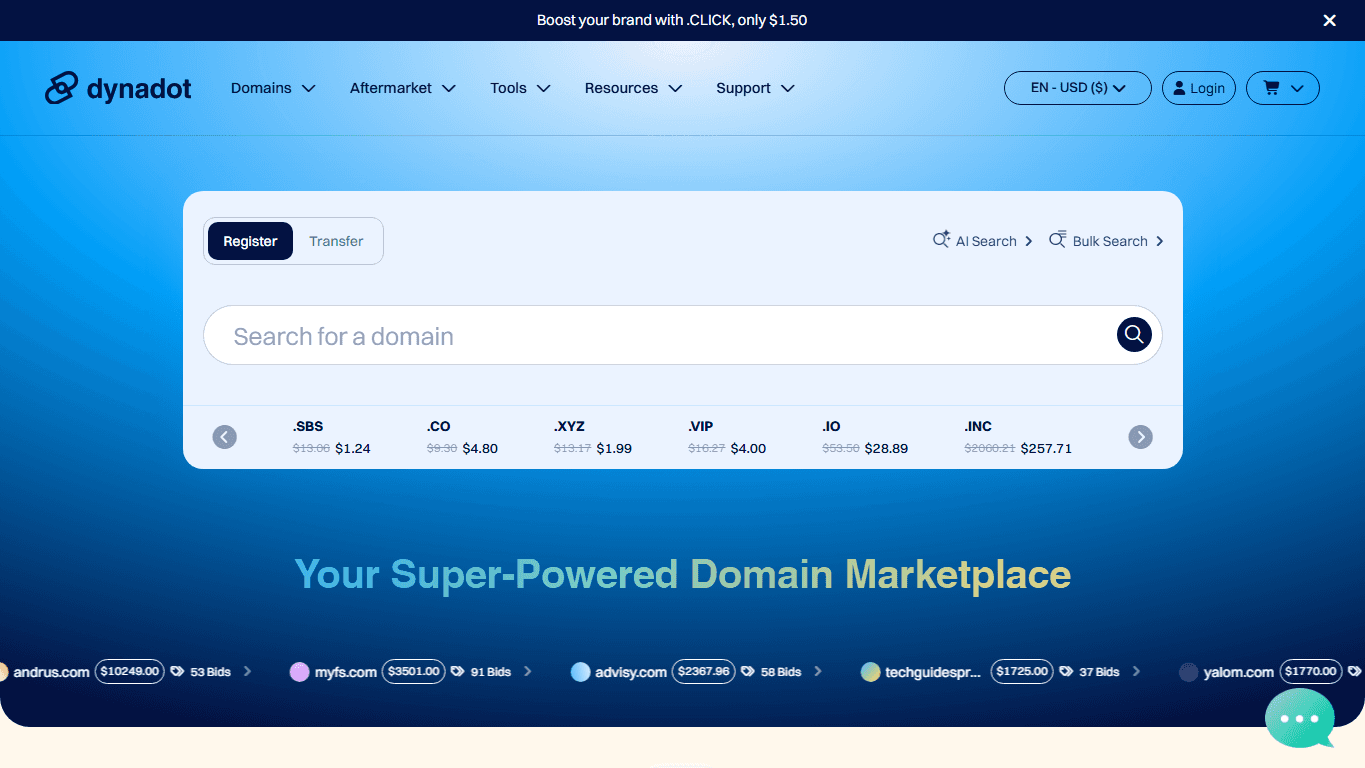The height and width of the screenshot is (768, 1365).
Task: Select the .SBS domain deal
Action: (x=331, y=437)
